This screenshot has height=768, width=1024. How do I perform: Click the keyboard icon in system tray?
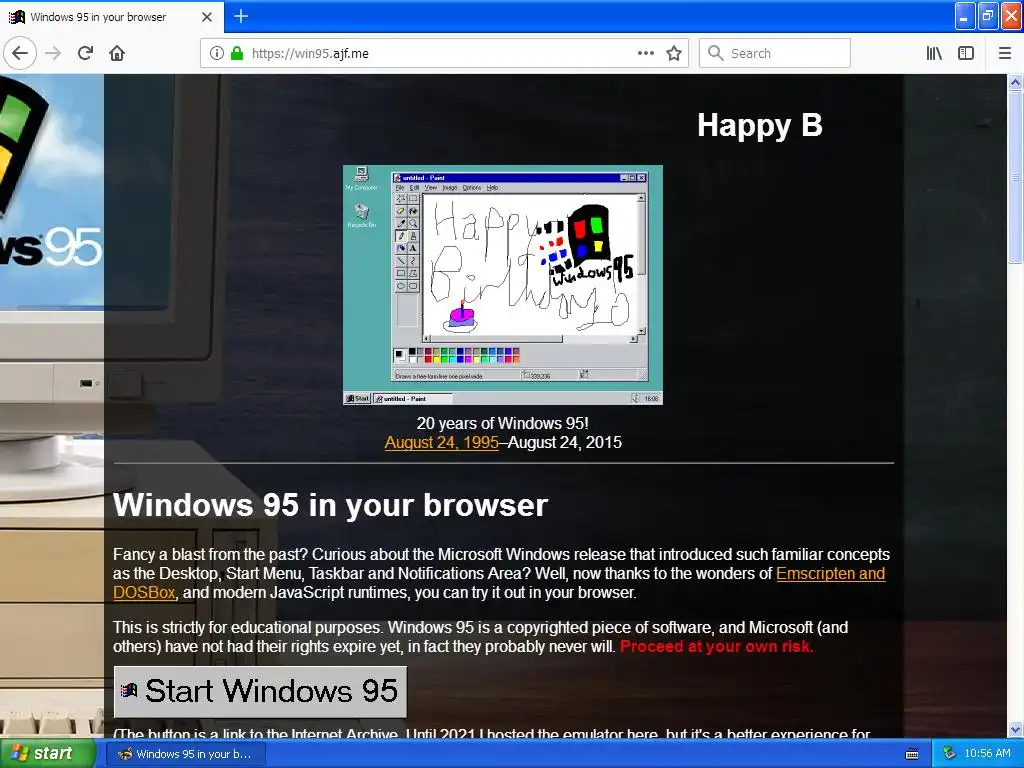(912, 754)
